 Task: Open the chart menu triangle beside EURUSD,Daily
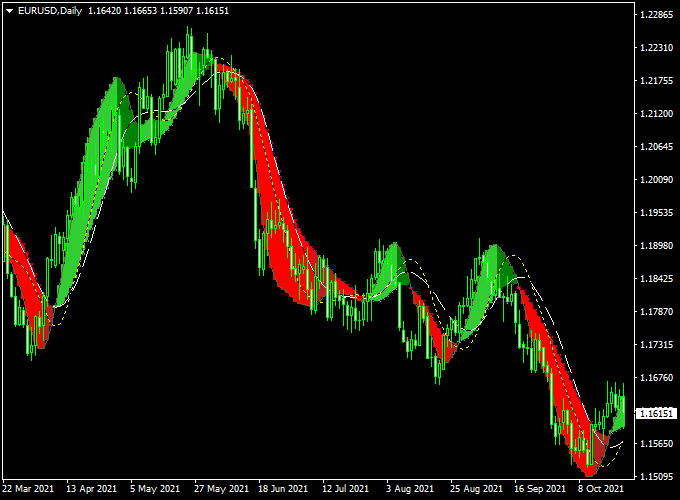point(10,11)
